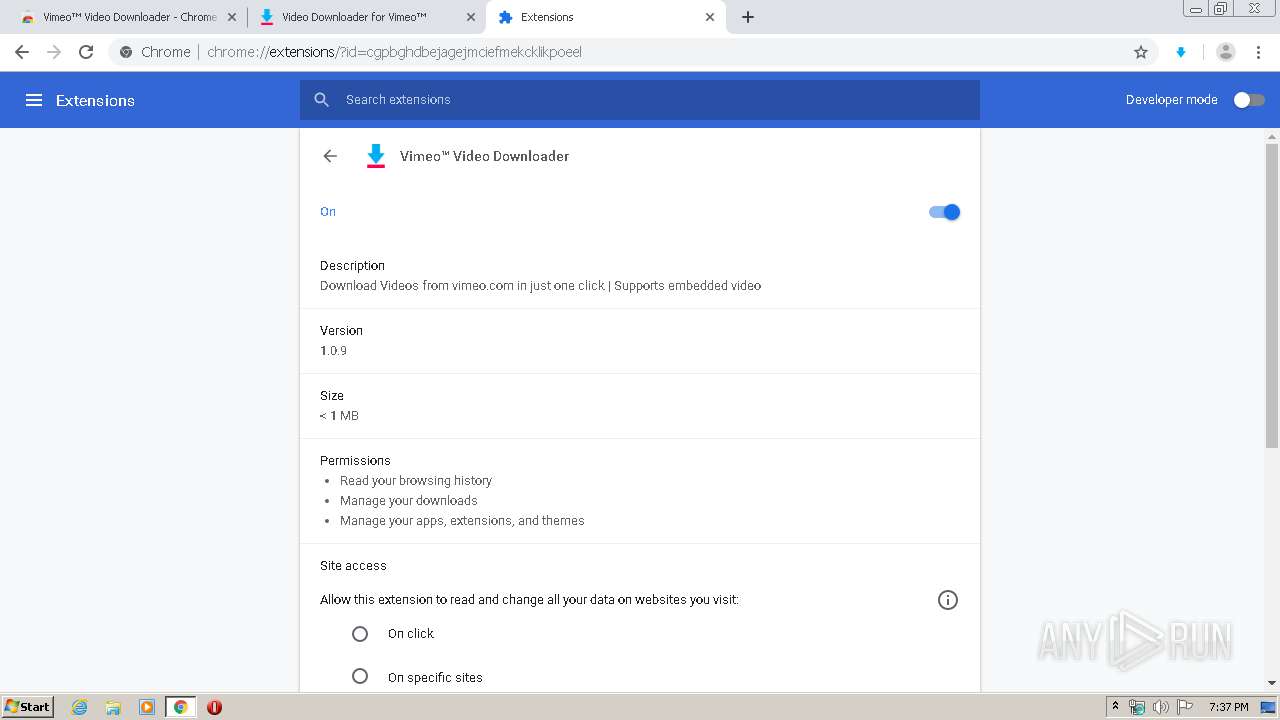Viewport: 1280px width, 720px height.
Task: Navigate back in browser history
Action: pyautogui.click(x=22, y=52)
